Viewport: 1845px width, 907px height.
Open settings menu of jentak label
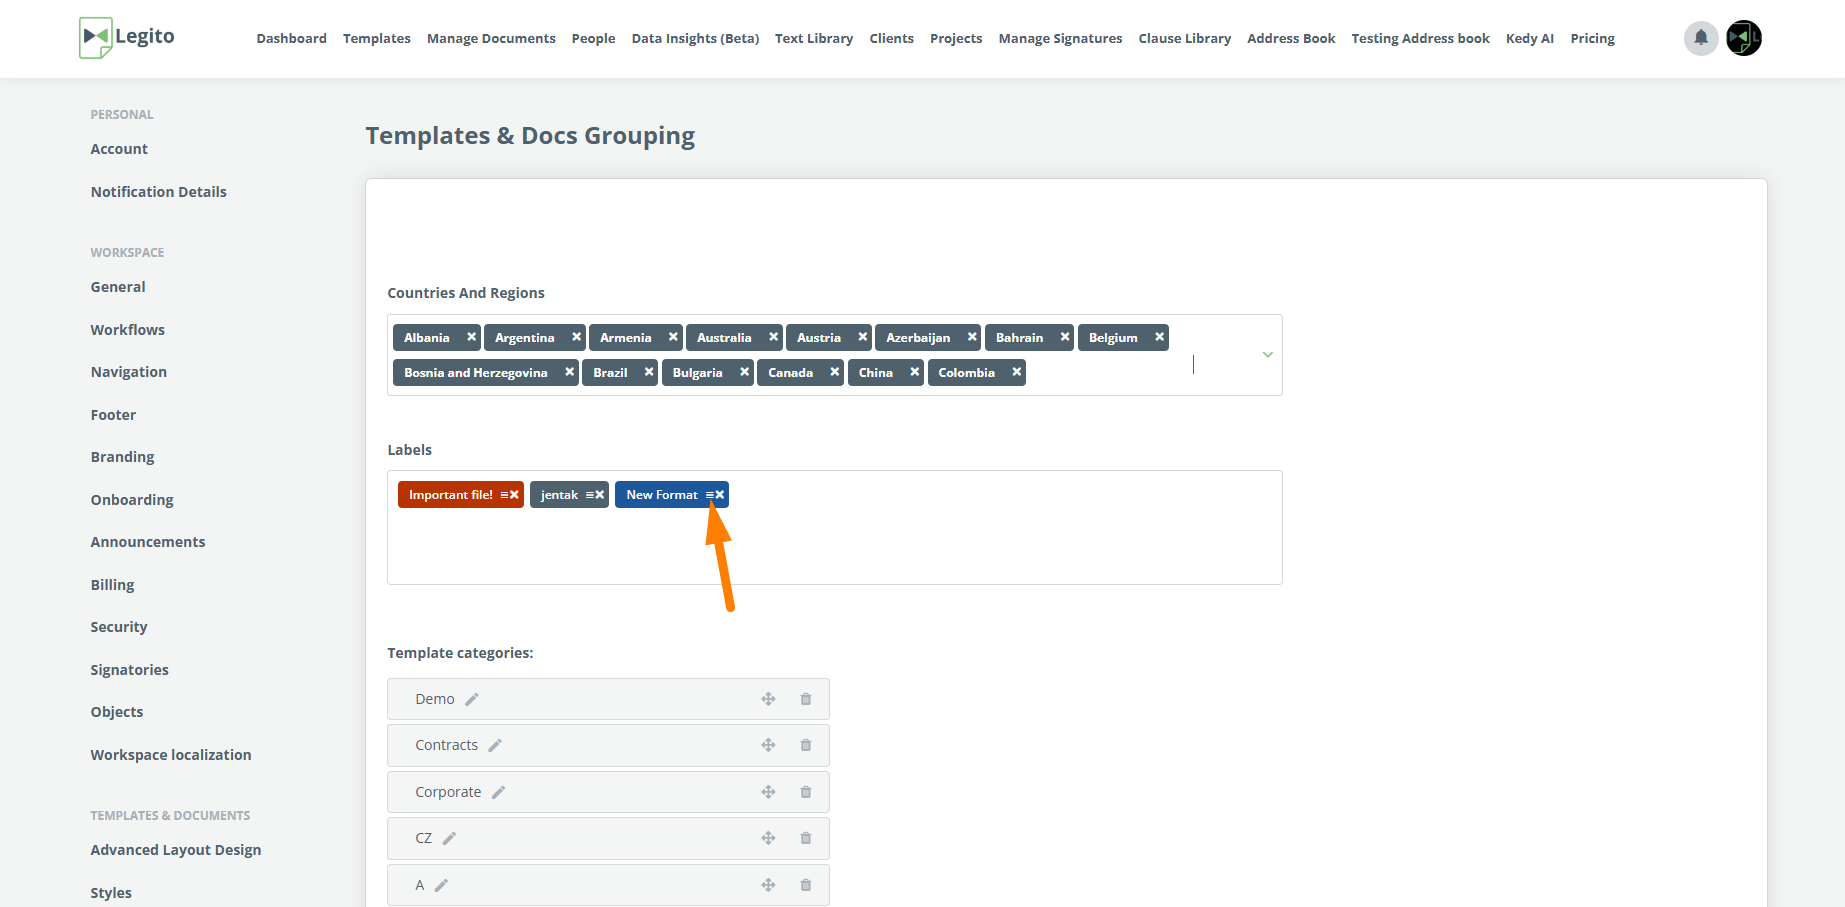[589, 495]
